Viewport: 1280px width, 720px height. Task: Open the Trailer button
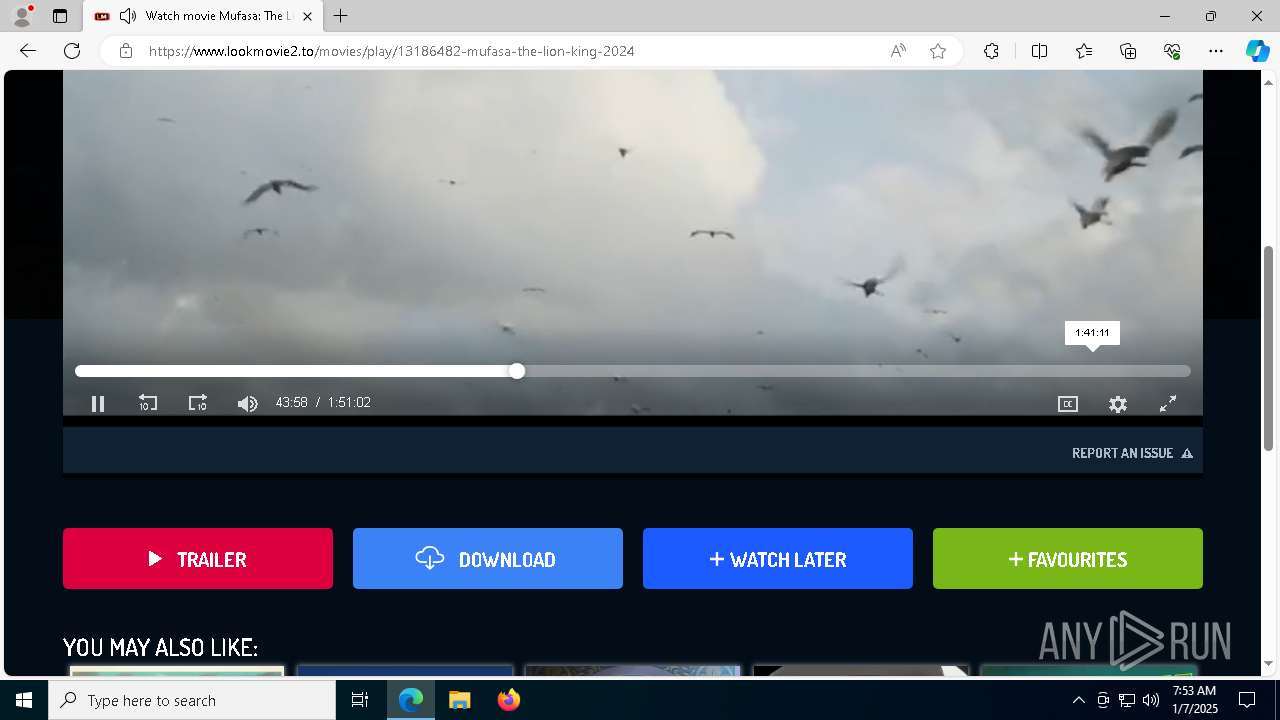pos(198,559)
